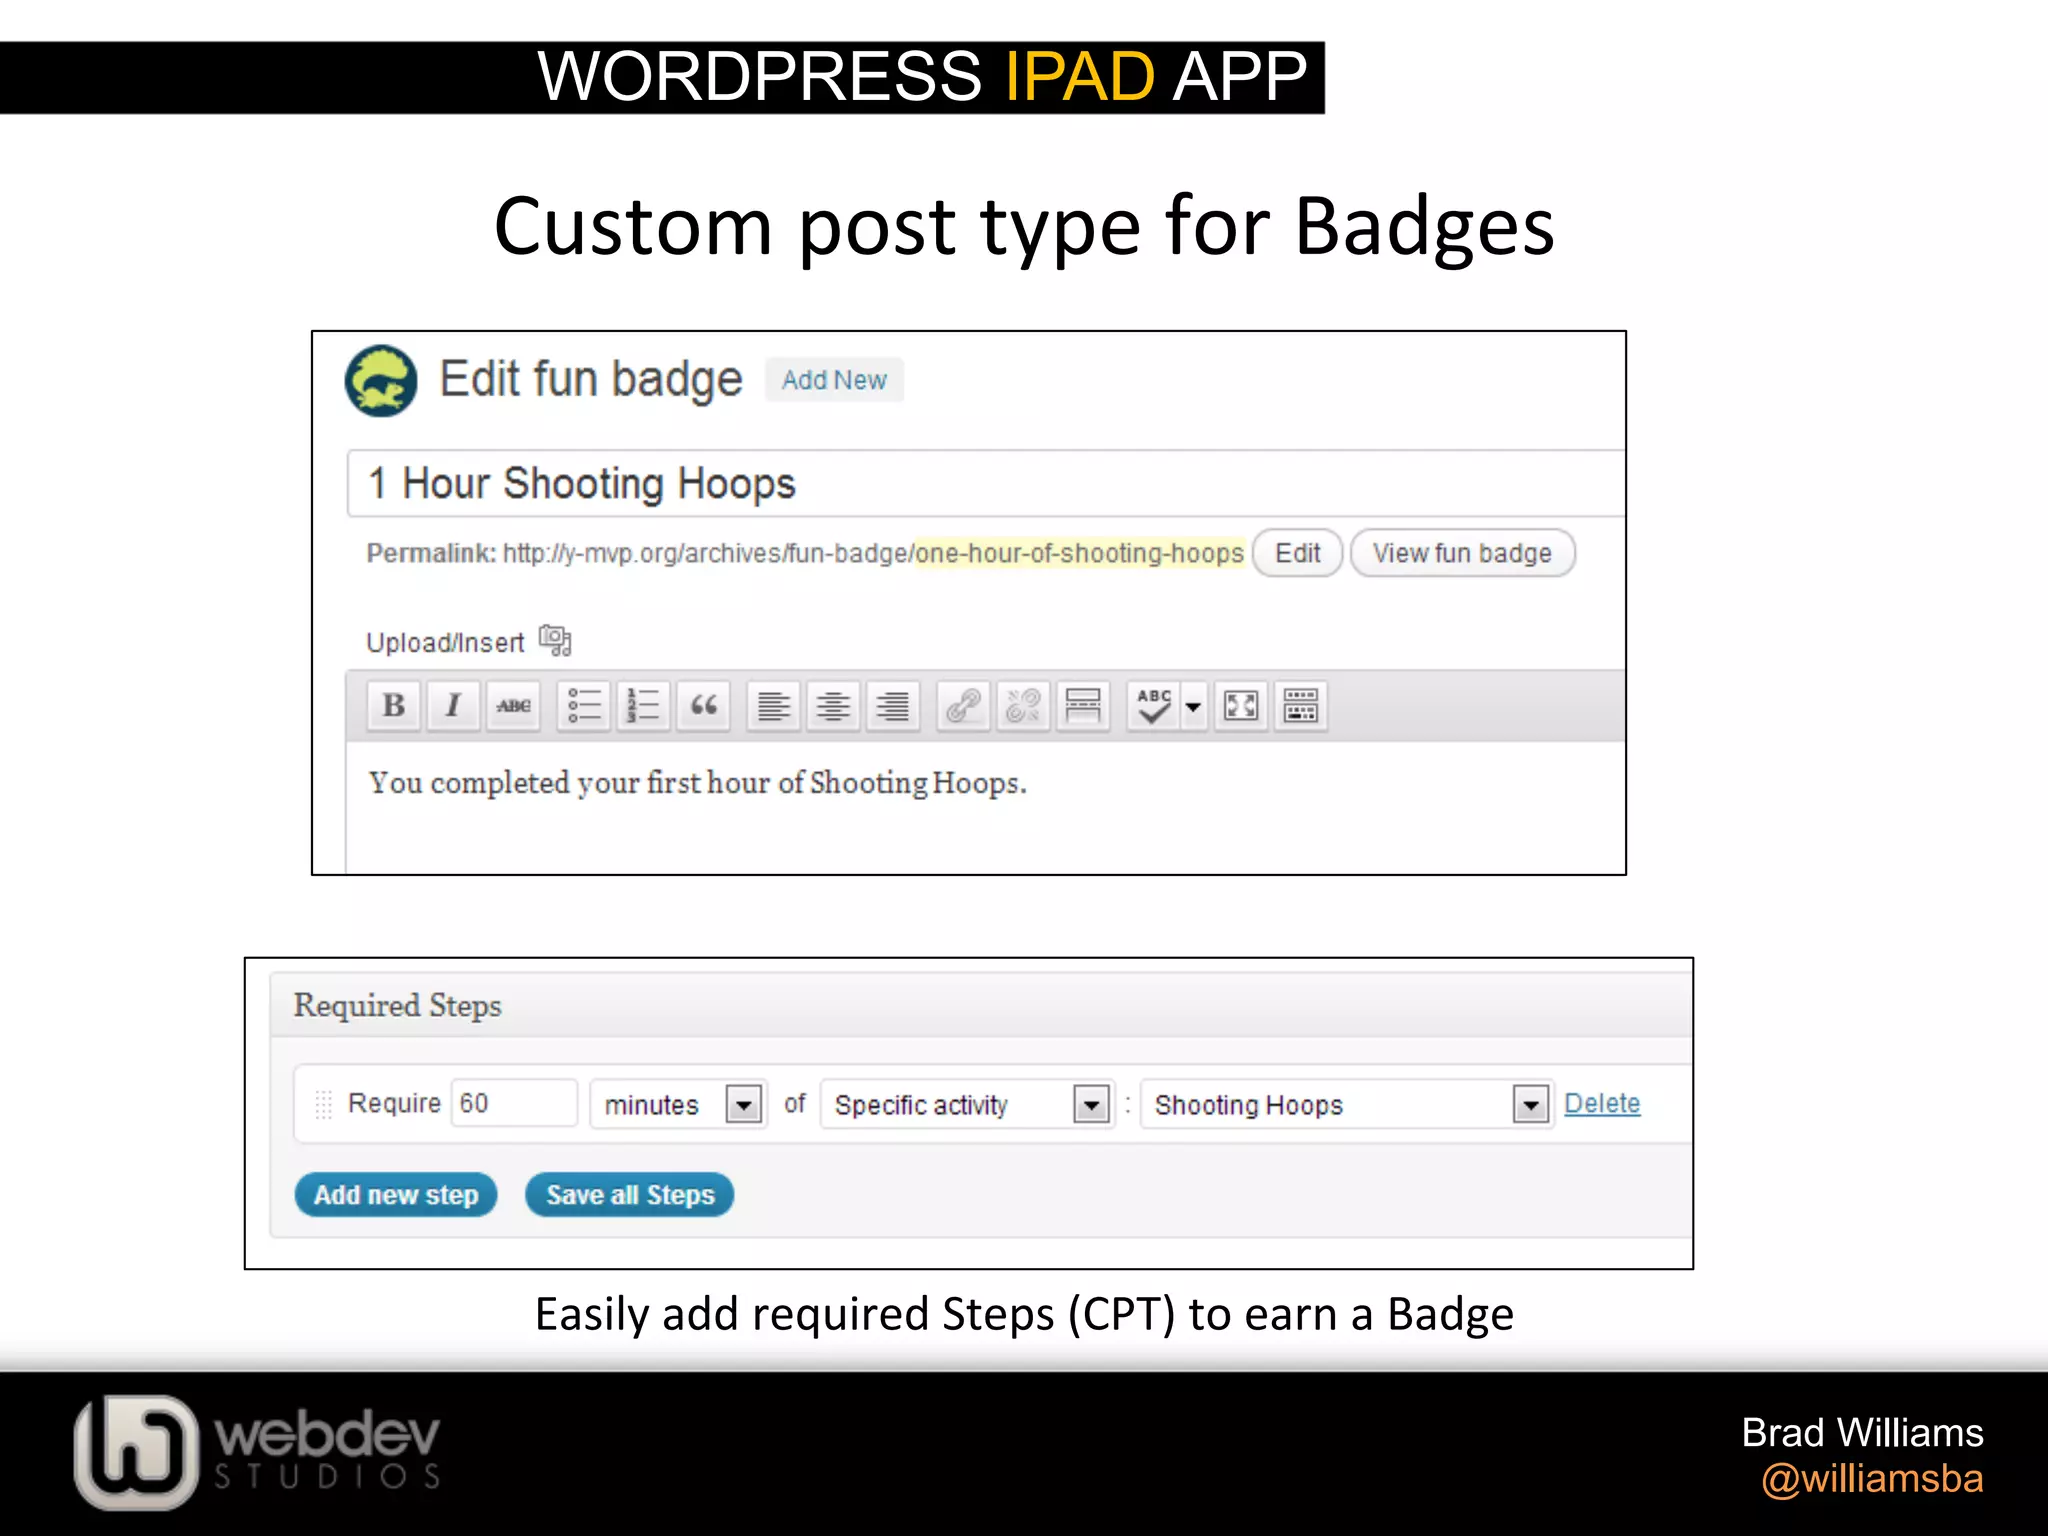This screenshot has height=1536, width=2048.
Task: Toggle bold formatting in editor toolbar
Action: coord(393,706)
